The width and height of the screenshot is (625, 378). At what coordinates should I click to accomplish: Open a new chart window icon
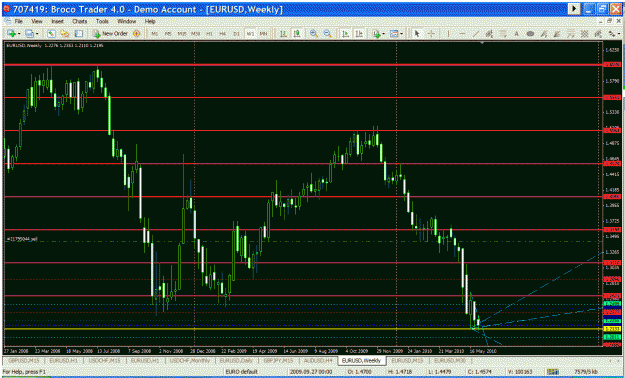point(11,34)
